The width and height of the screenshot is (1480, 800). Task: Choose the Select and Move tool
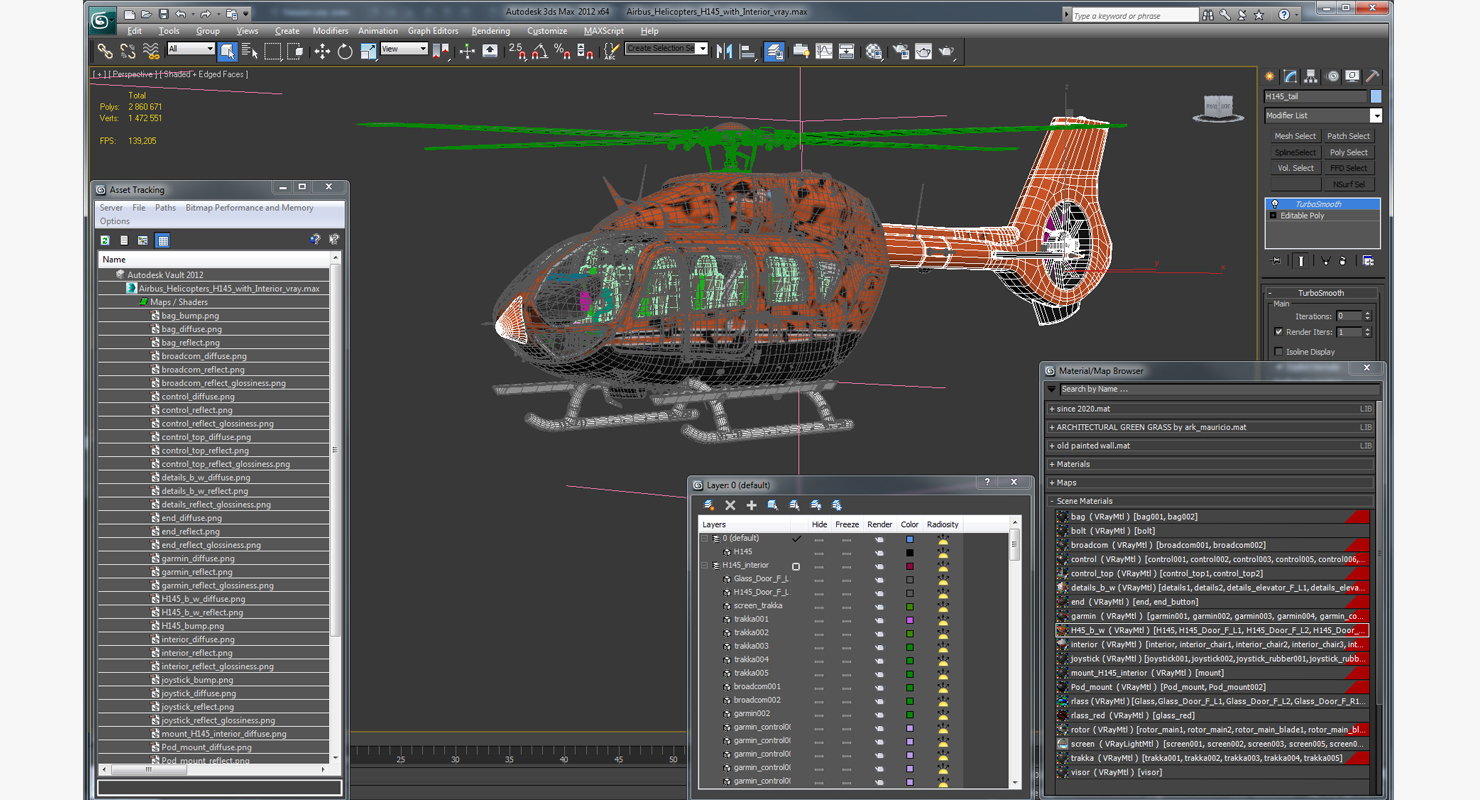tap(321, 50)
